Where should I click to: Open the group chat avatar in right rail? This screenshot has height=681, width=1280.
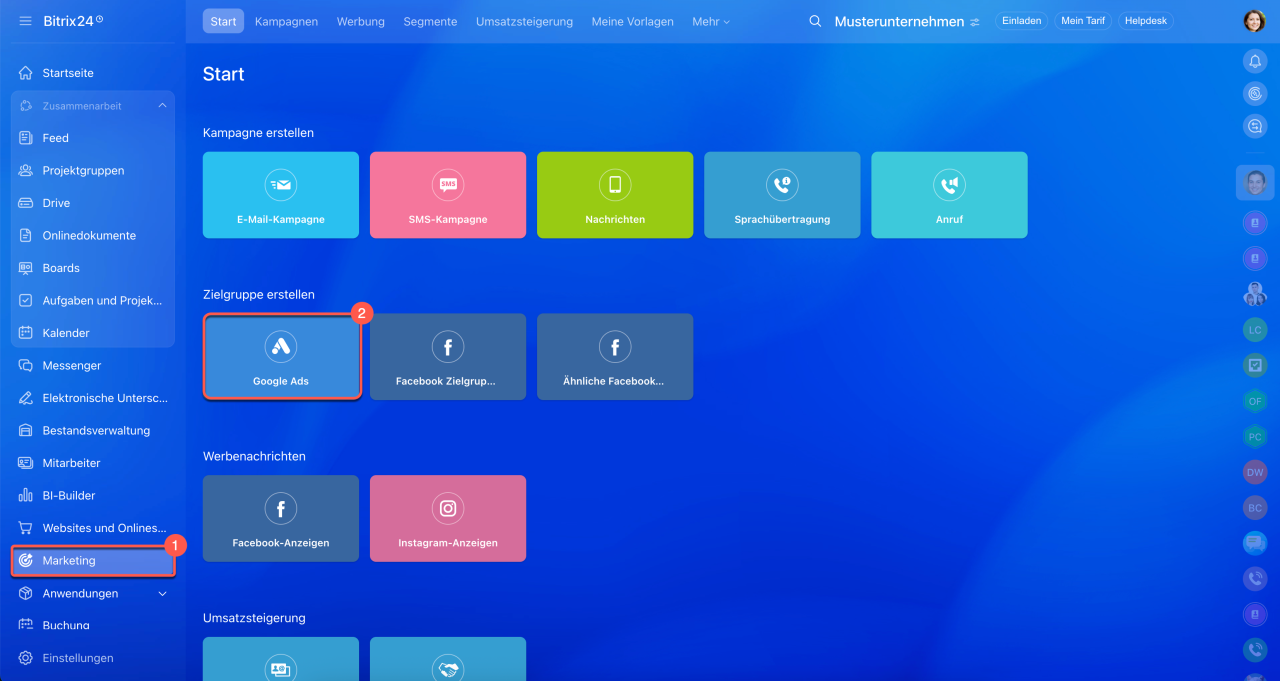coord(1255,294)
